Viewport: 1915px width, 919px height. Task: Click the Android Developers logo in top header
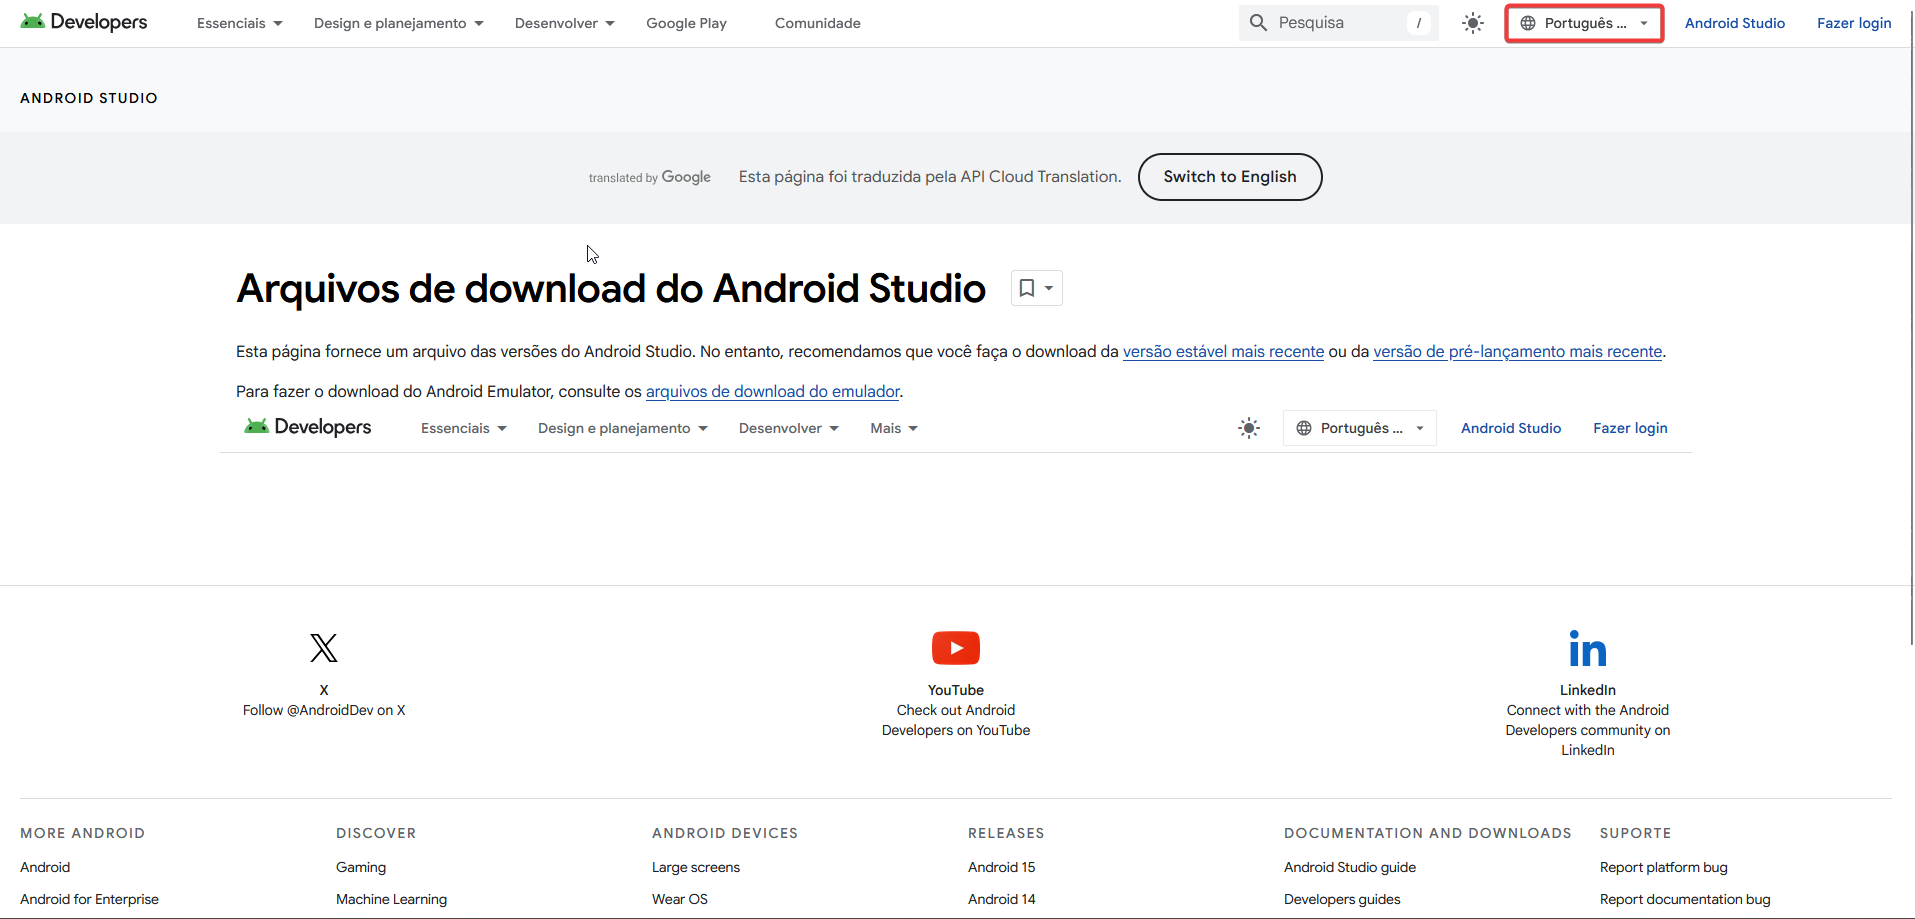84,22
